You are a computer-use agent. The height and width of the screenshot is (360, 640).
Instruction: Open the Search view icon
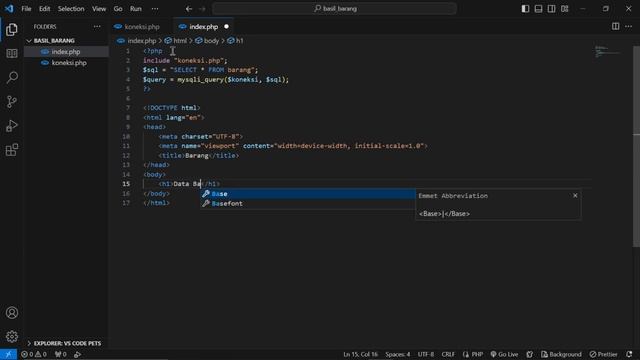pyautogui.click(x=12, y=77)
